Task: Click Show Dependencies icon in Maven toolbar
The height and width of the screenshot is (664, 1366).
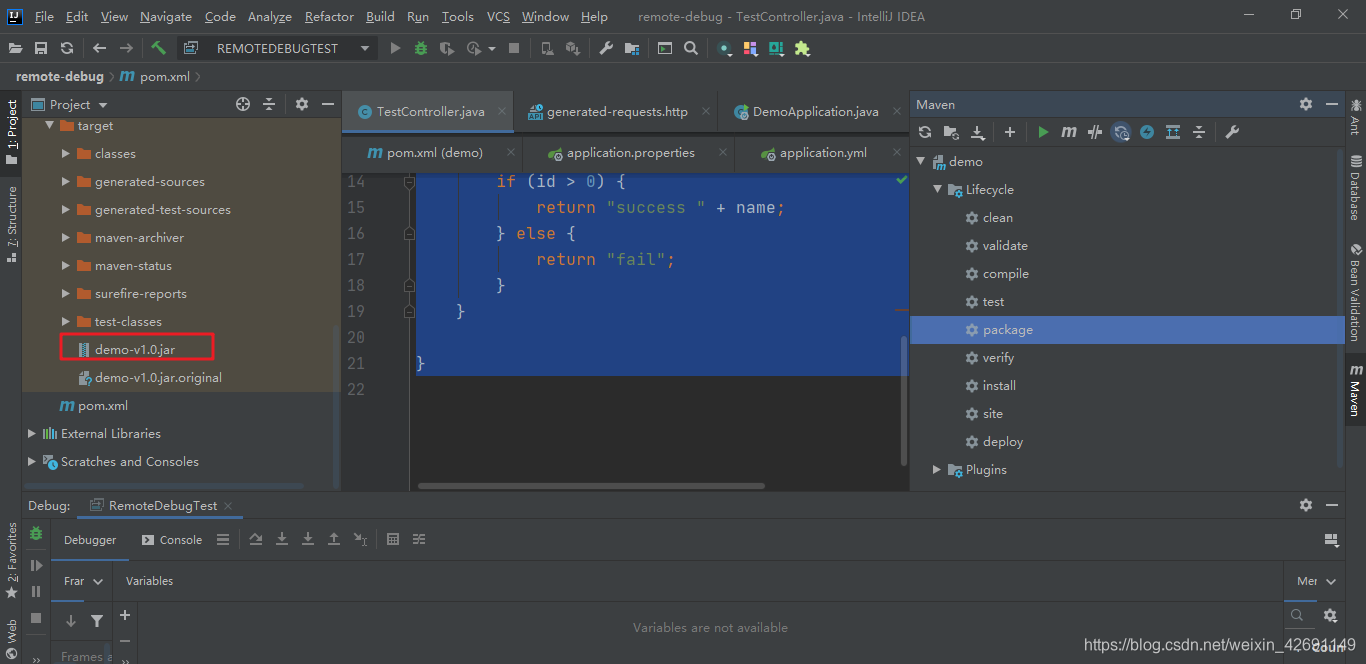Action: (x=1173, y=132)
